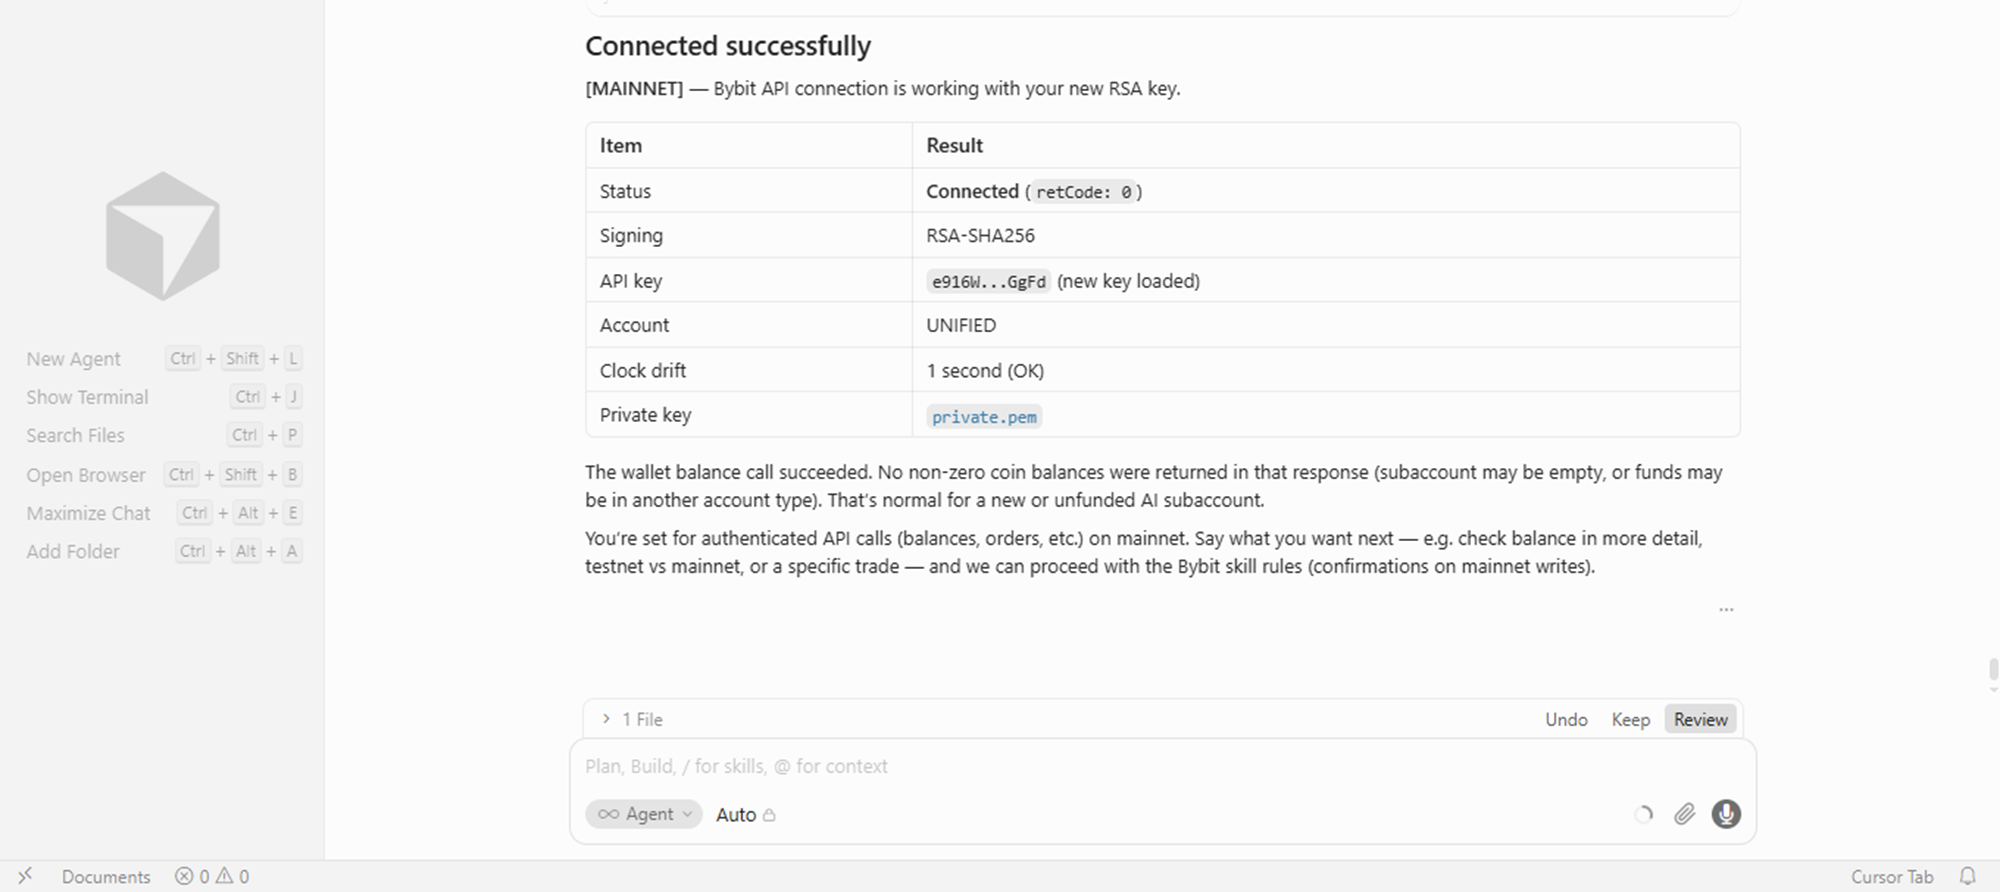Viewport: 2000px width, 892px height.
Task: Open the notifications bell in the status bar
Action: [x=1967, y=876]
